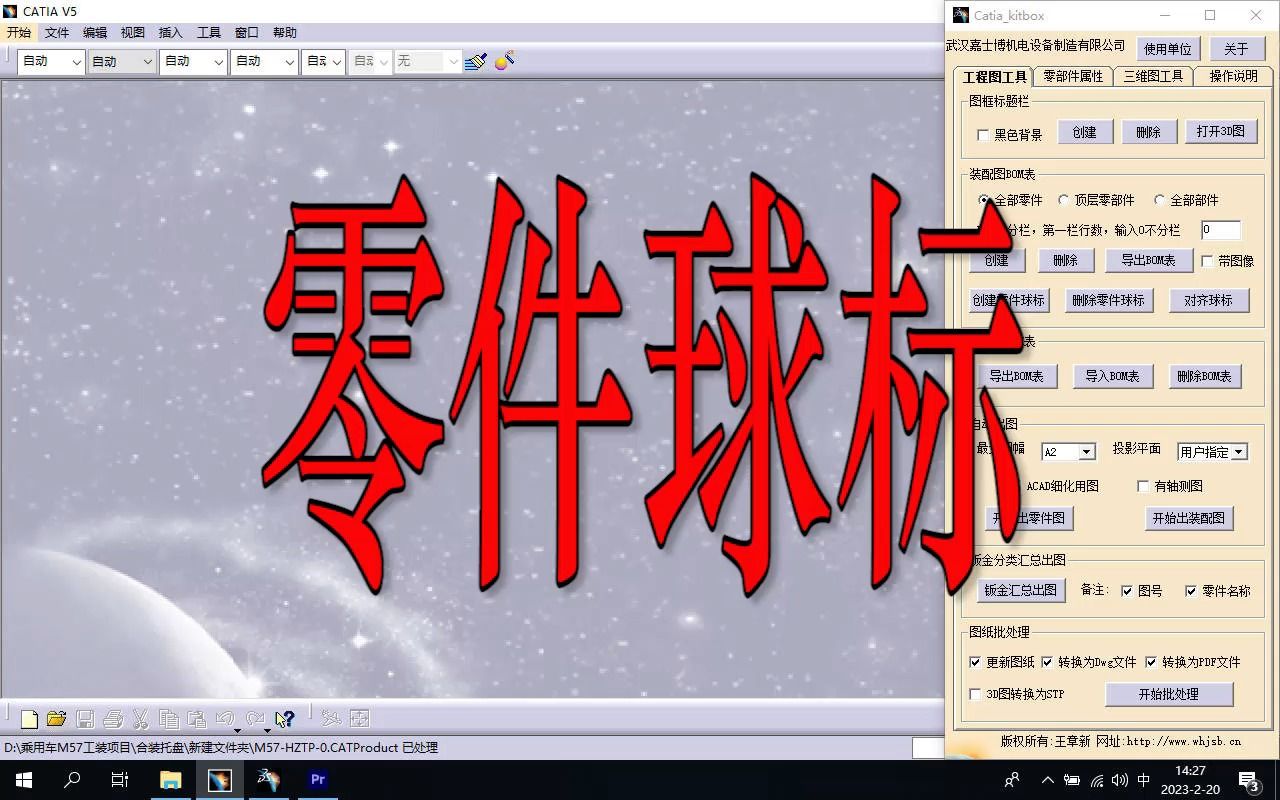This screenshot has height=800, width=1280.
Task: Enable the 3D图转换为STP checkbox
Action: coord(976,694)
